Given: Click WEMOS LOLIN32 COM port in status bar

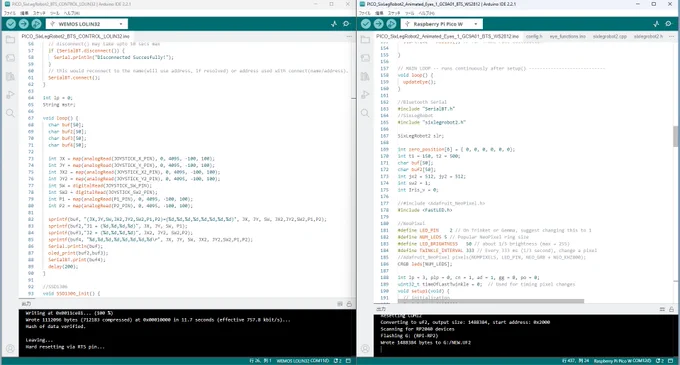Looking at the screenshot, I should coord(303,361).
